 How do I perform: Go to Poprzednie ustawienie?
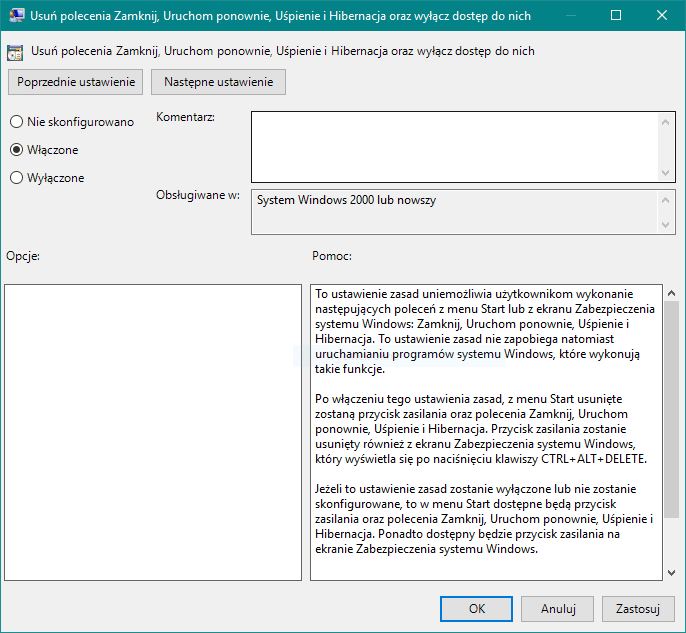coord(75,82)
